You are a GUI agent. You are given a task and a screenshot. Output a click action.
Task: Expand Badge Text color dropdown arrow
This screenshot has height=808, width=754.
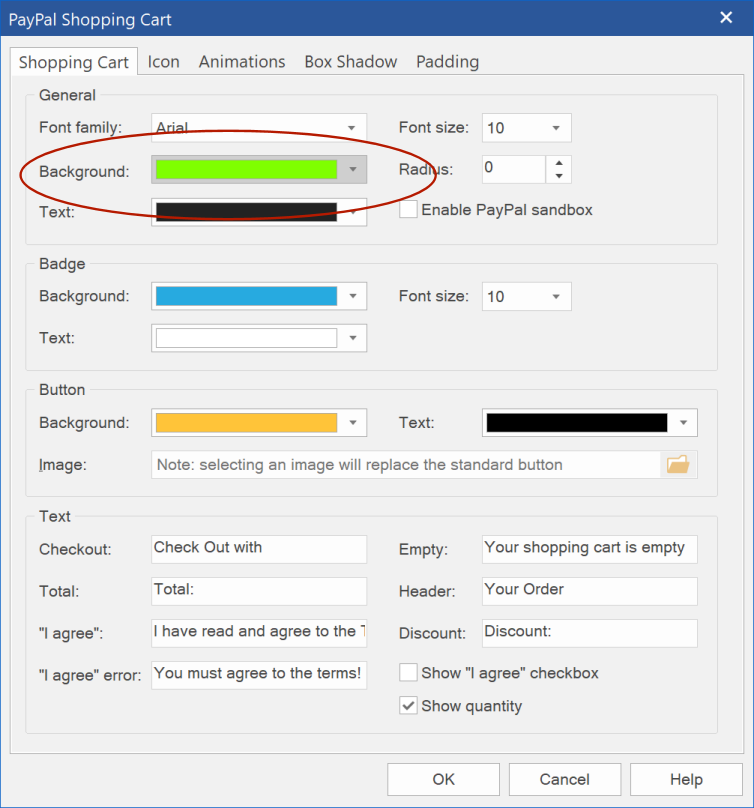coord(353,338)
